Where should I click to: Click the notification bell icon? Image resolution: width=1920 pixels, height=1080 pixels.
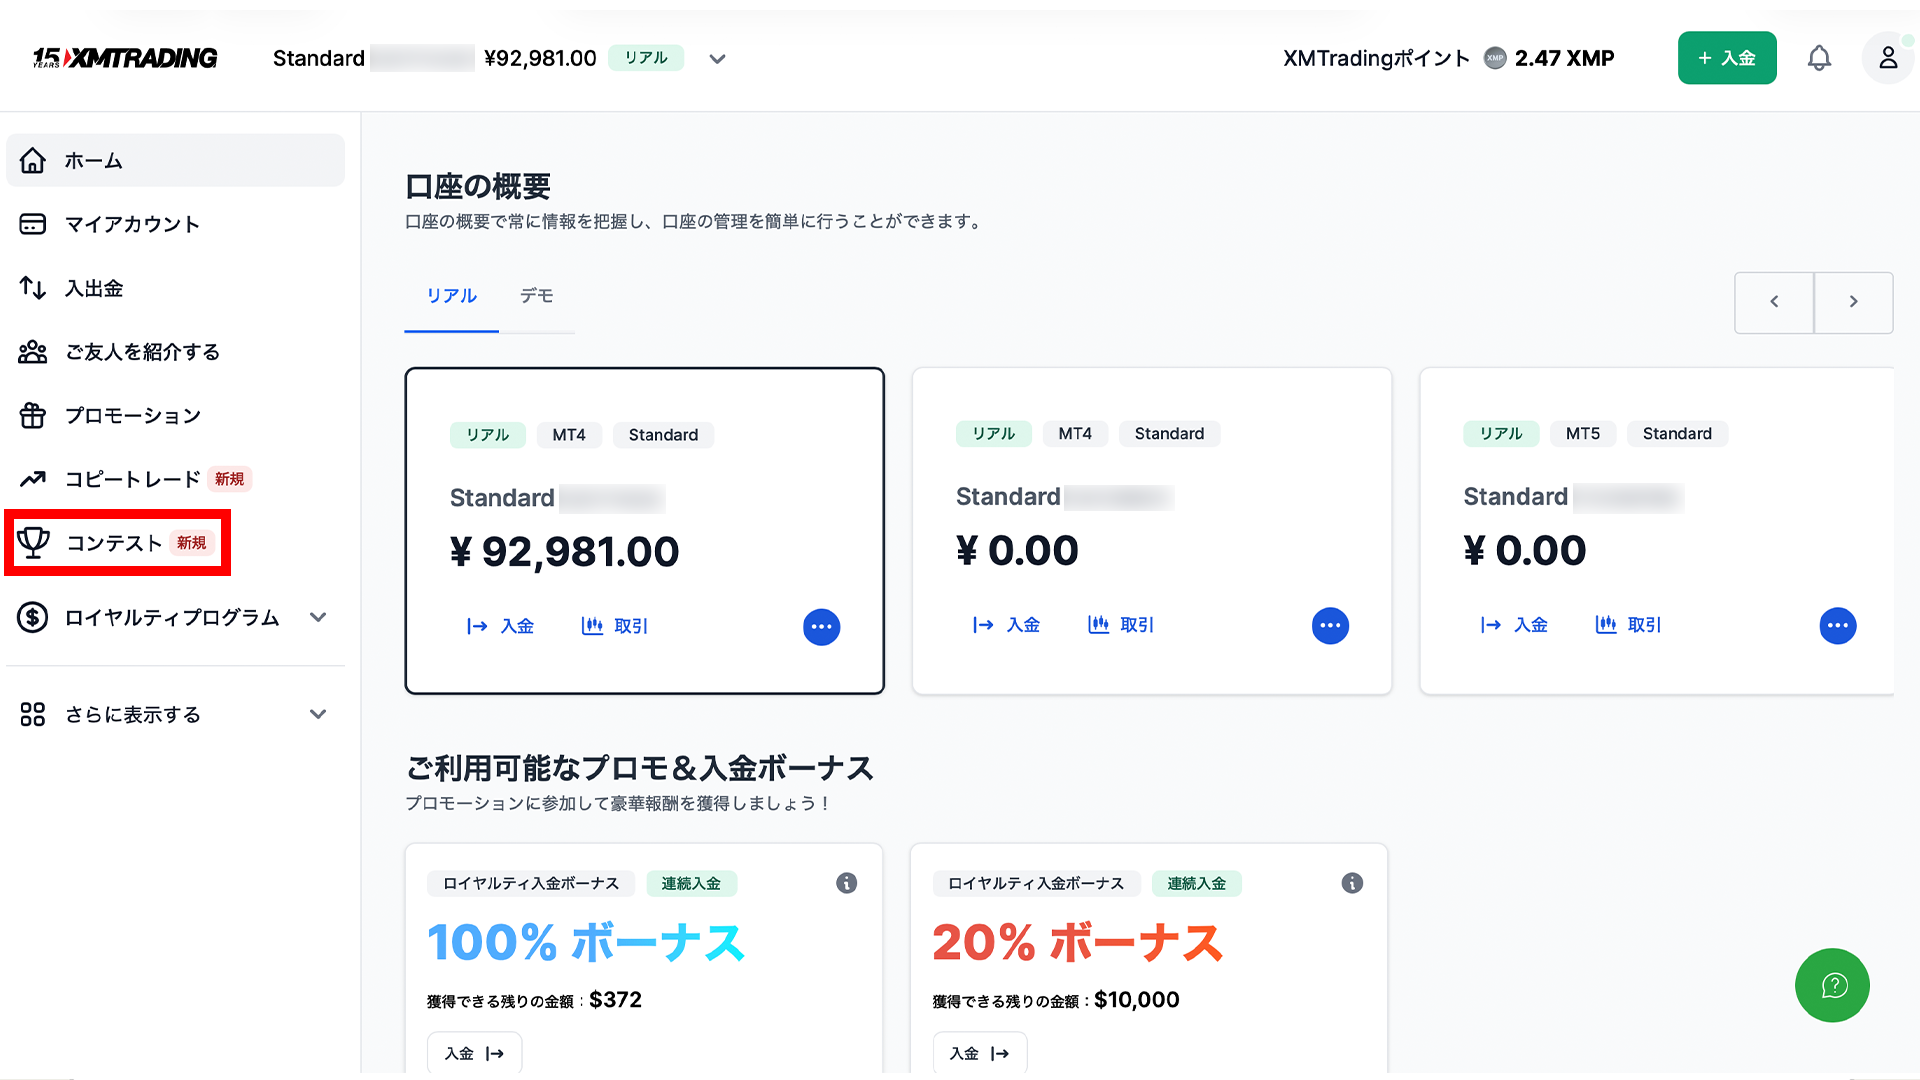(1819, 58)
